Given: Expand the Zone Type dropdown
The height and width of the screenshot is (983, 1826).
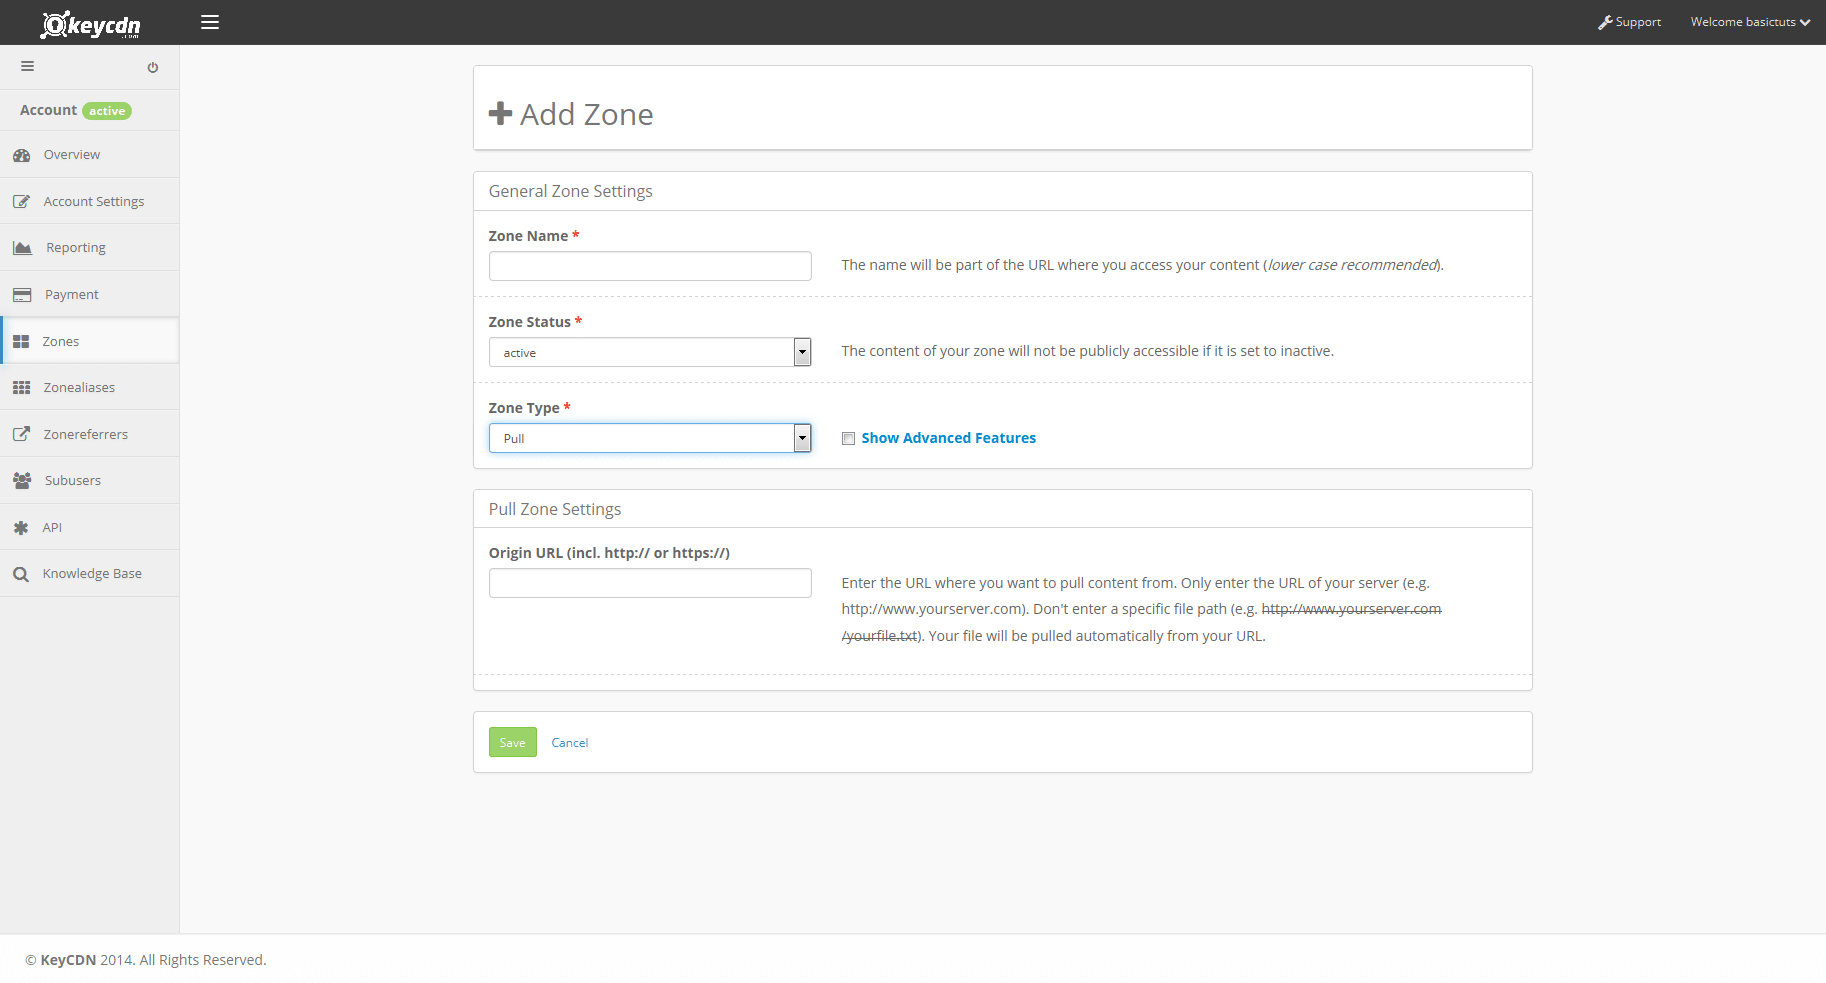Looking at the screenshot, I should (649, 439).
